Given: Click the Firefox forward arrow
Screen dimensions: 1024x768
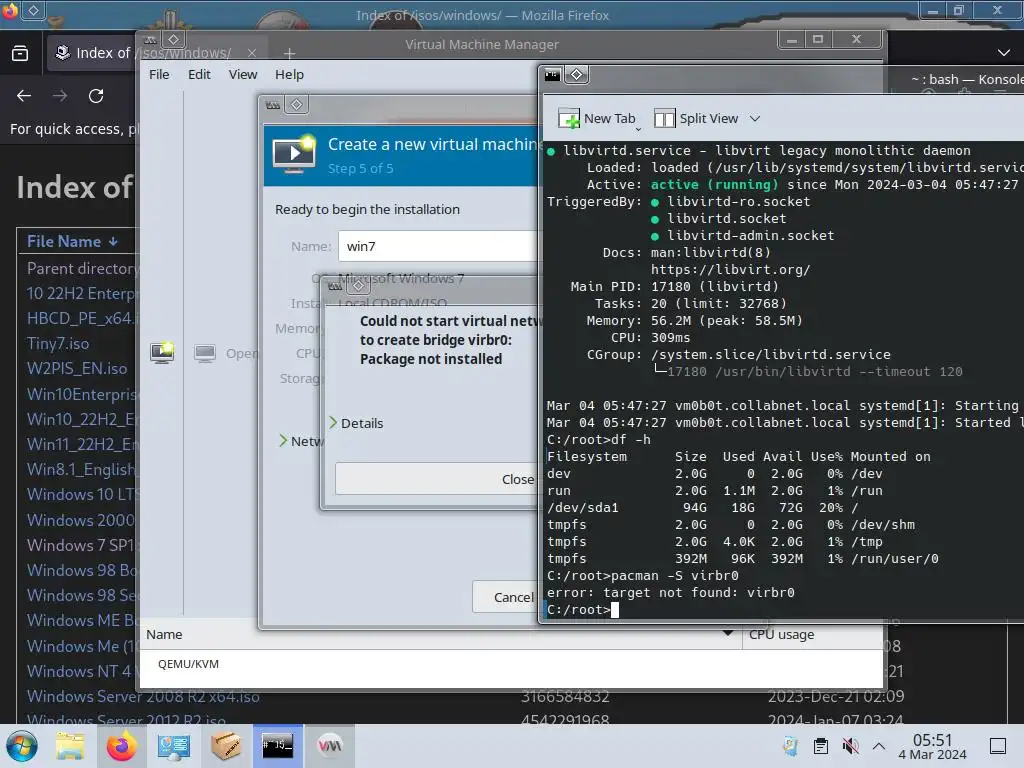Looking at the screenshot, I should (x=60, y=96).
